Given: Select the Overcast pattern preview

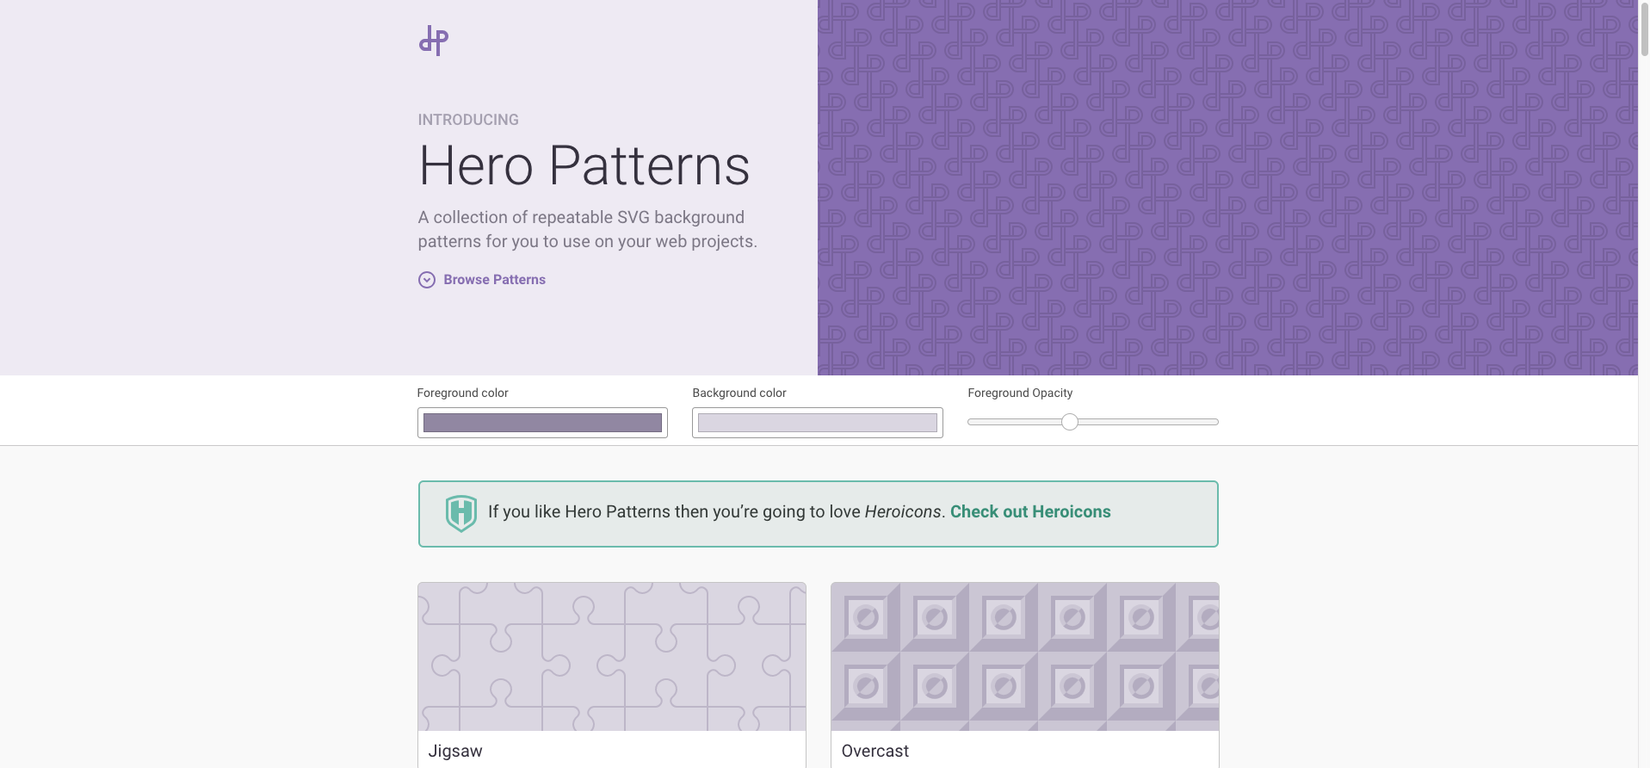Looking at the screenshot, I should 1025,657.
